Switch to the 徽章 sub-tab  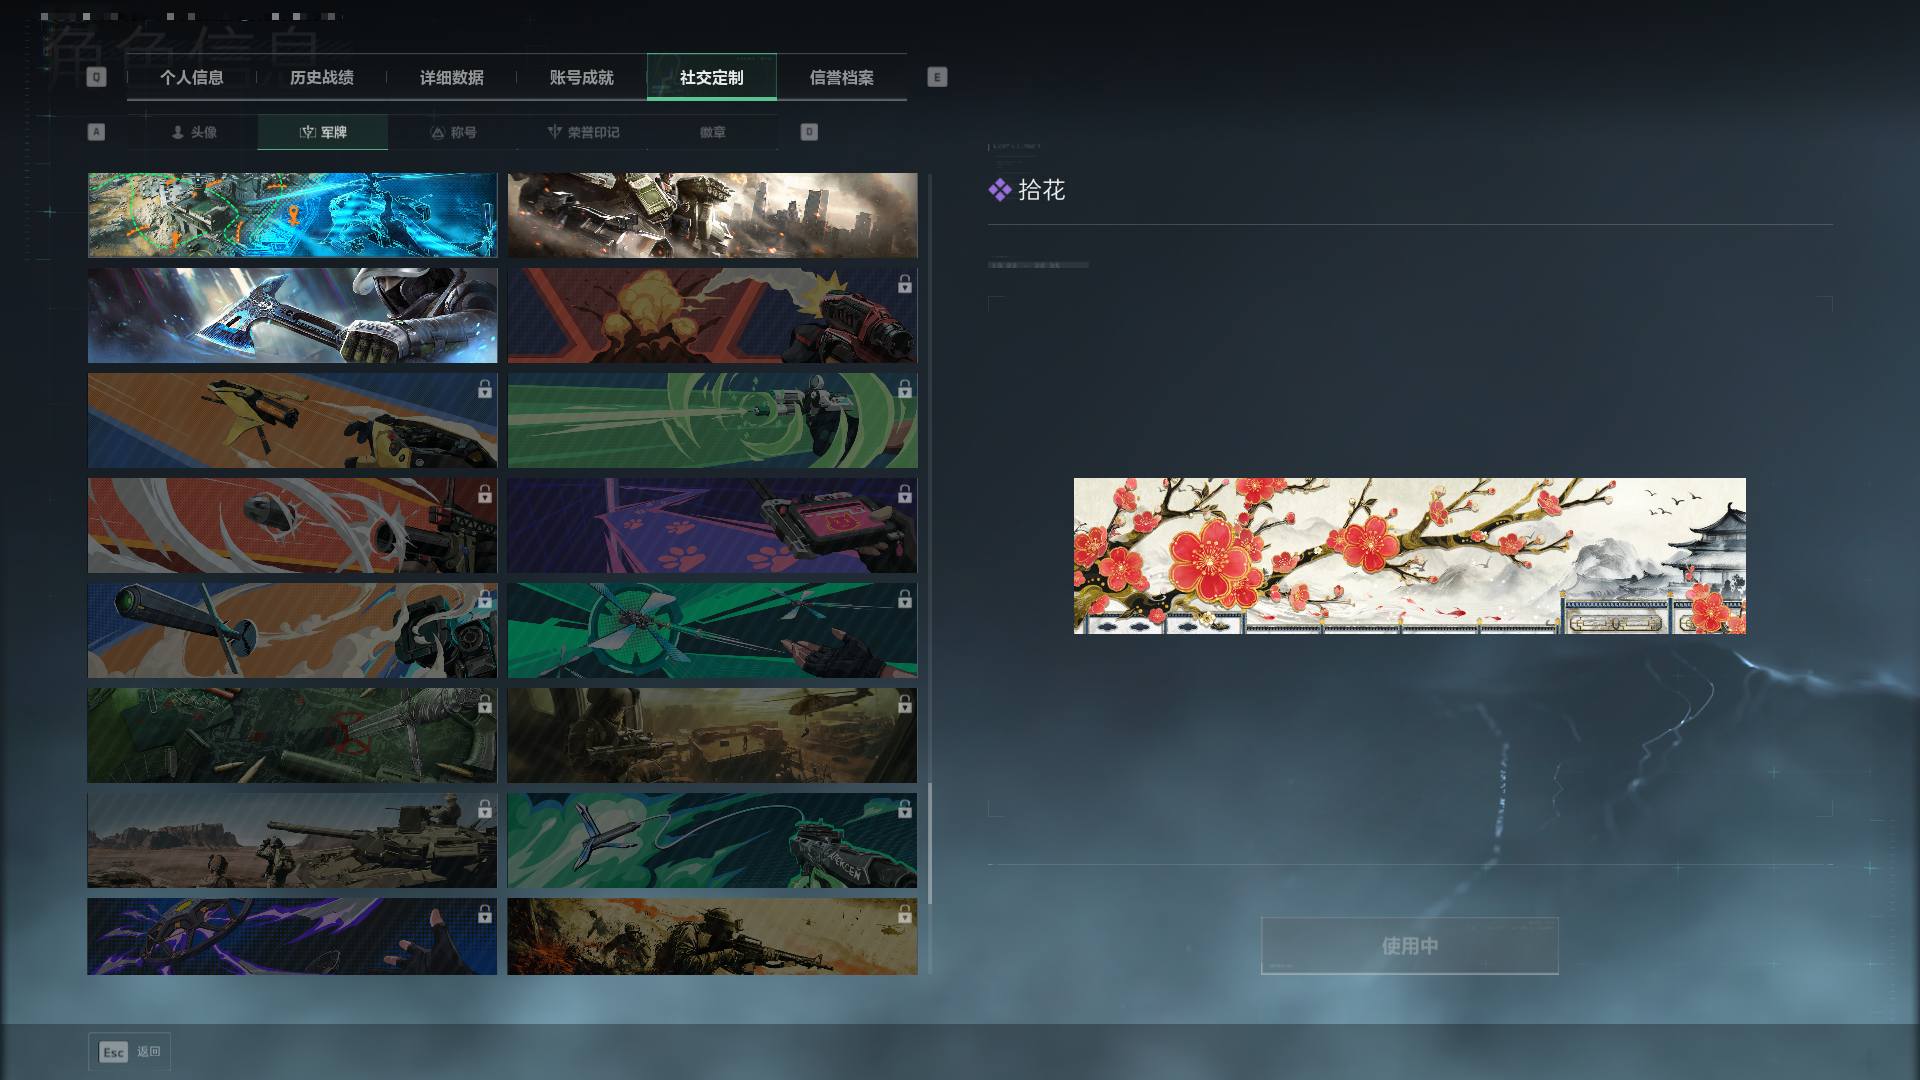pos(713,132)
